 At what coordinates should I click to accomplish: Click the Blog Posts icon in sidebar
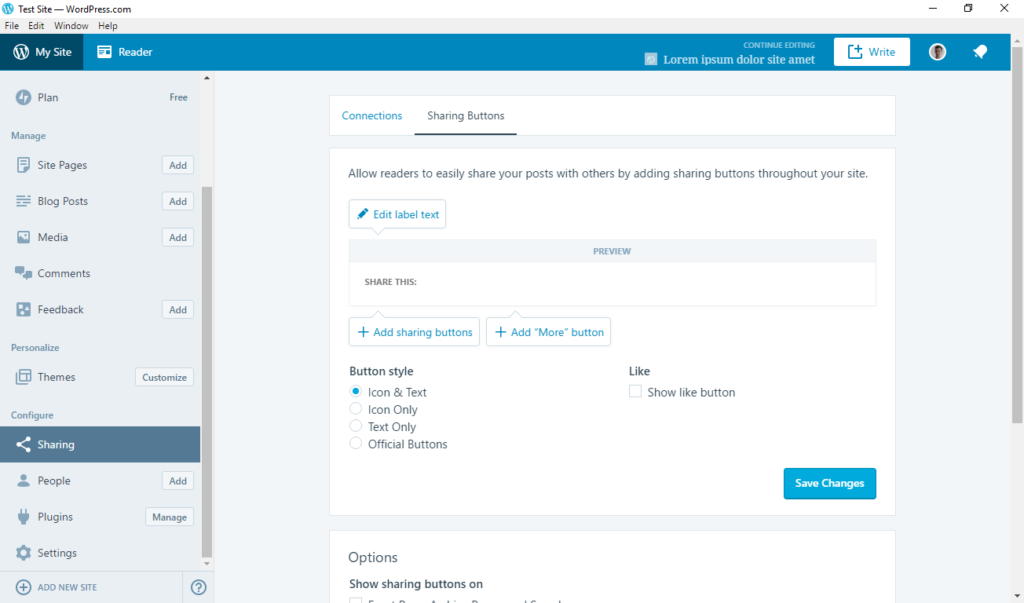(22, 200)
